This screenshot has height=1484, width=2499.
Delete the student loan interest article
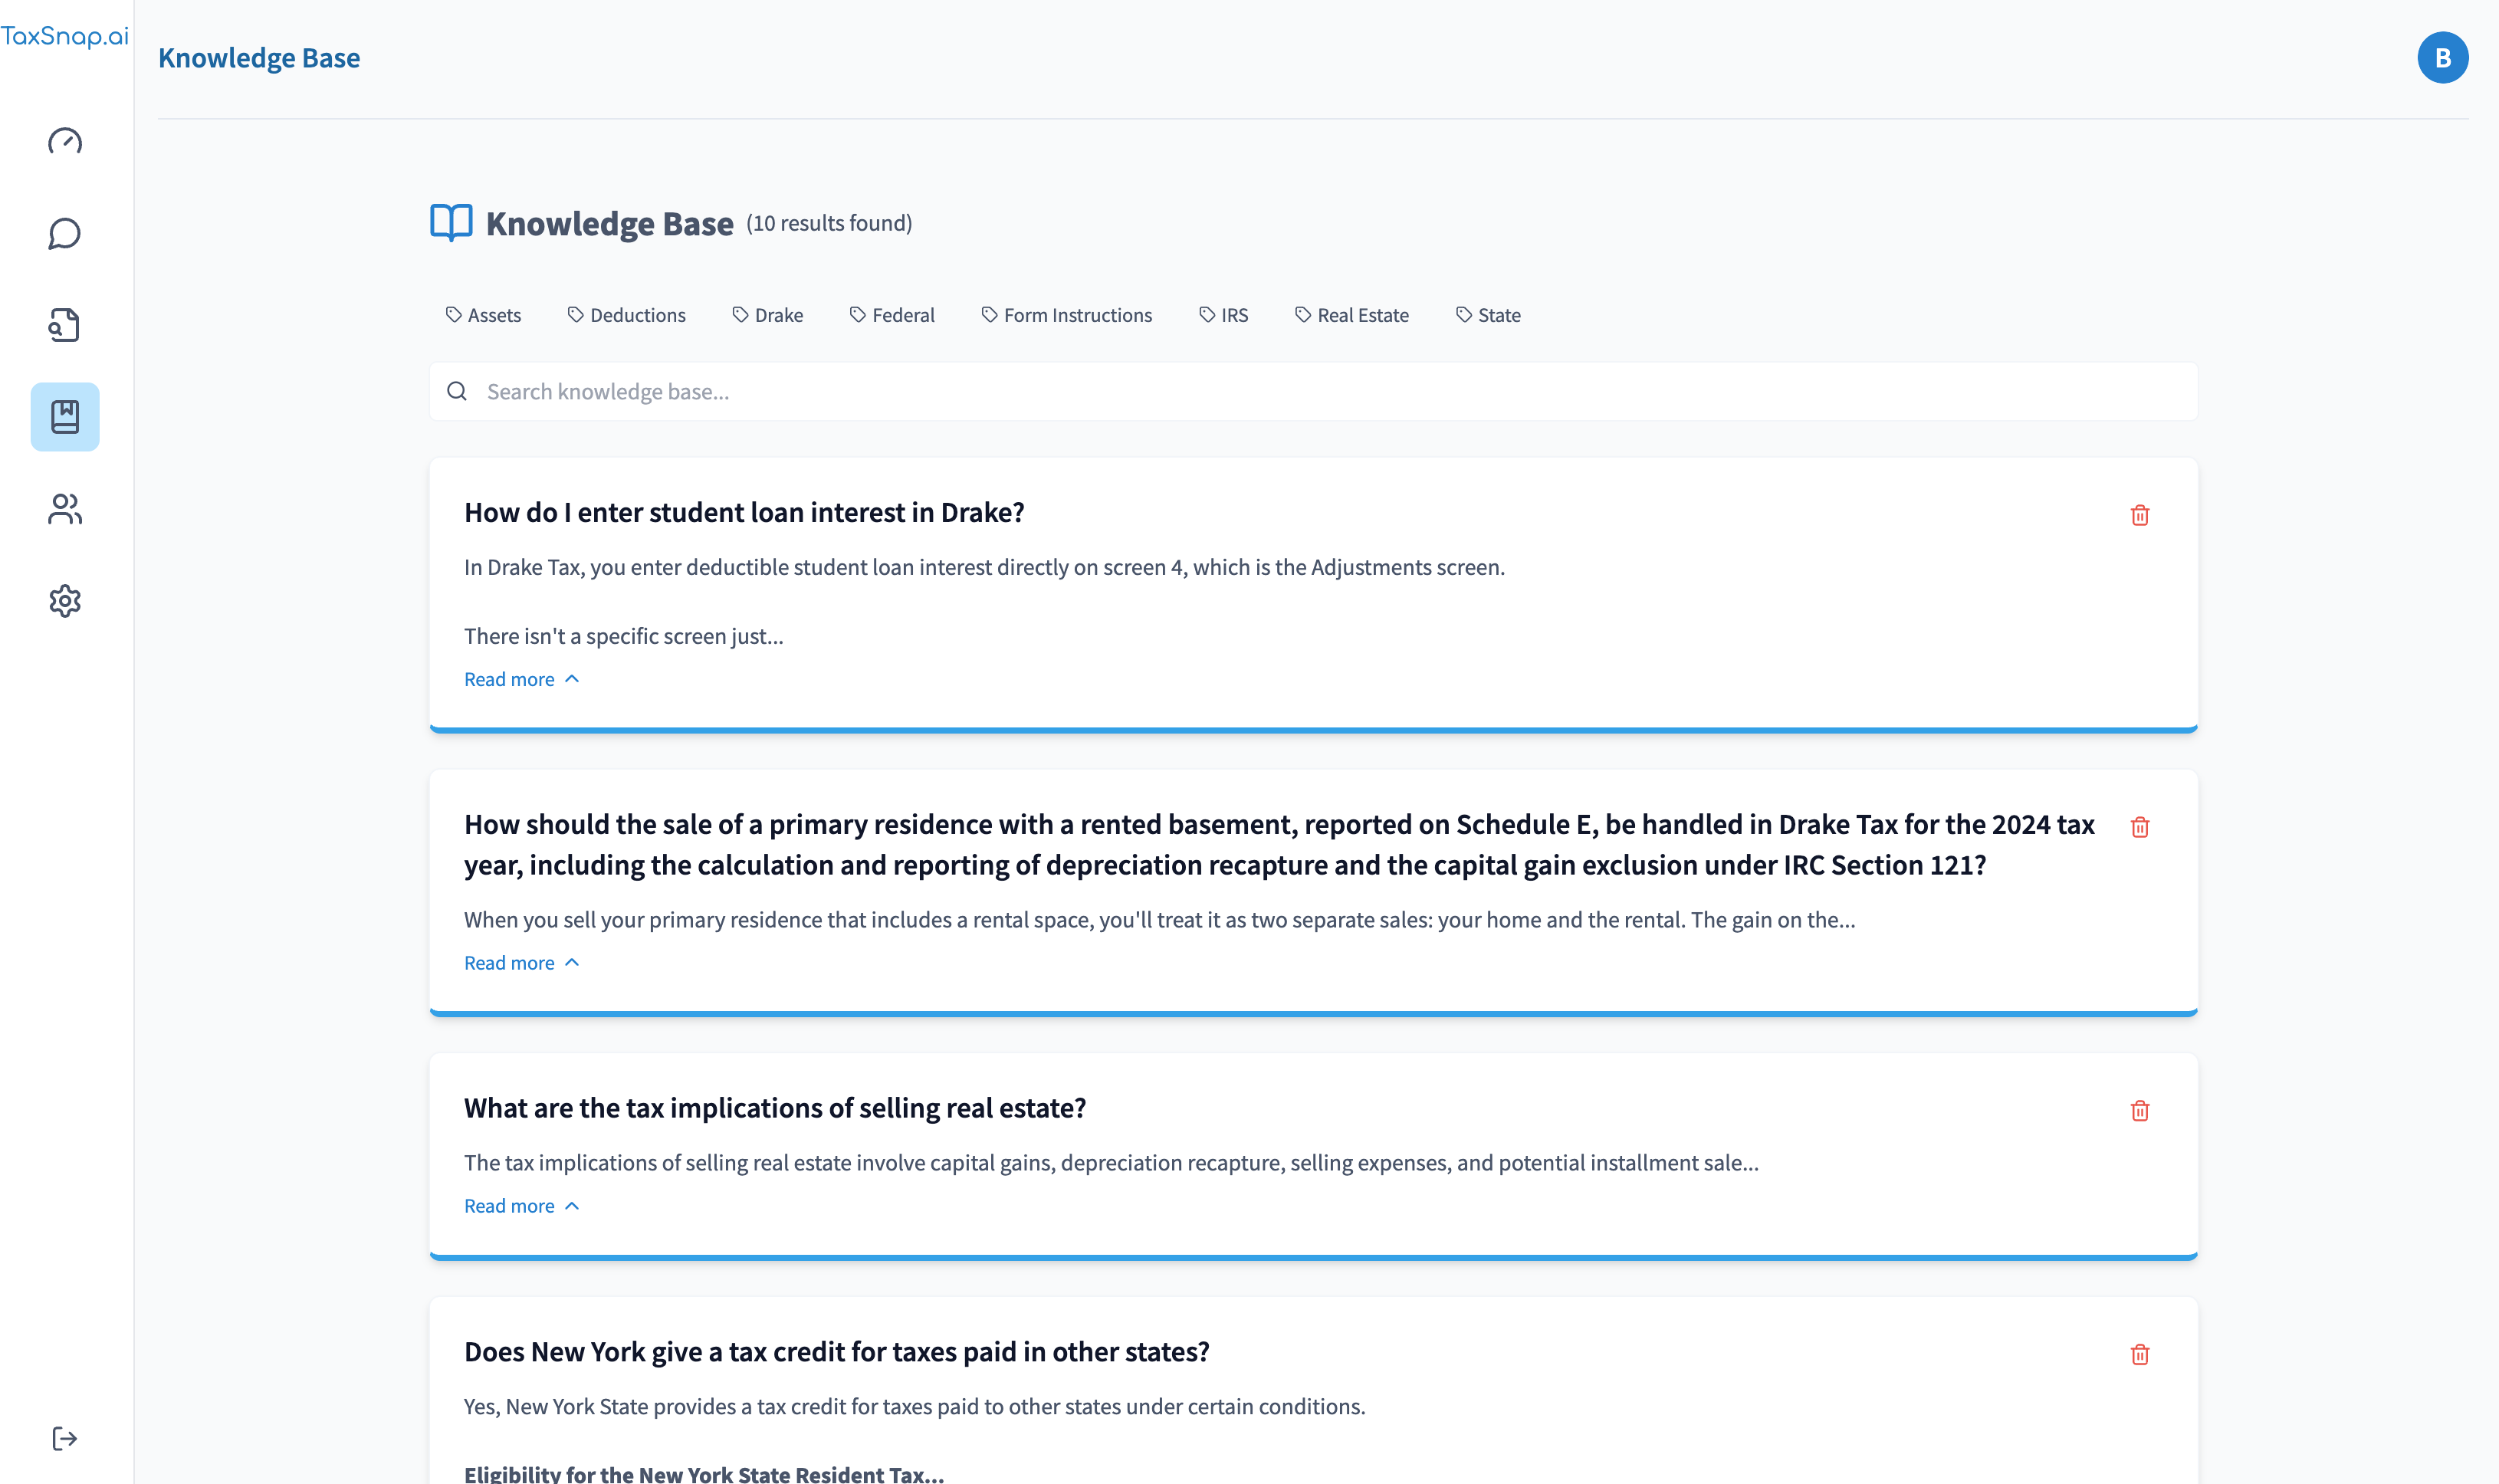point(2139,515)
